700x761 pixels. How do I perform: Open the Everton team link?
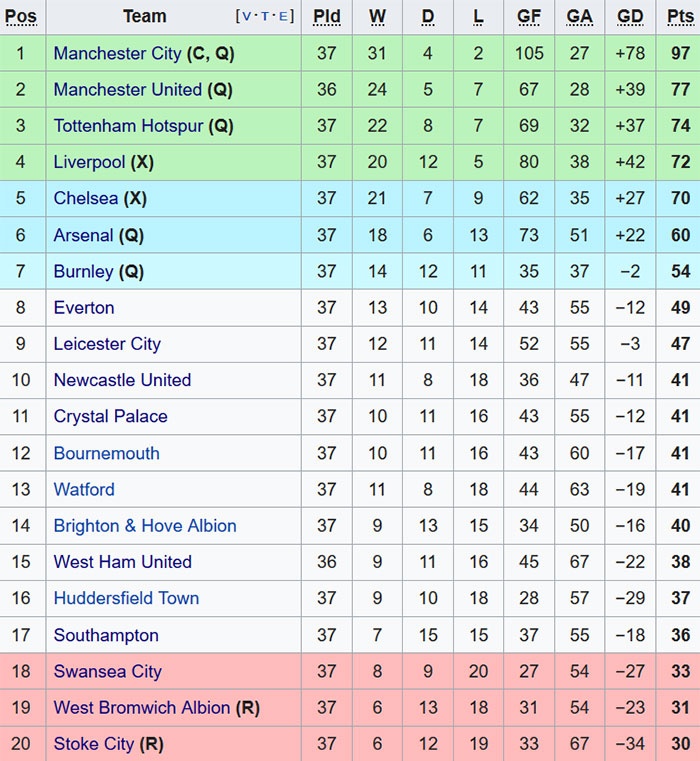point(84,308)
